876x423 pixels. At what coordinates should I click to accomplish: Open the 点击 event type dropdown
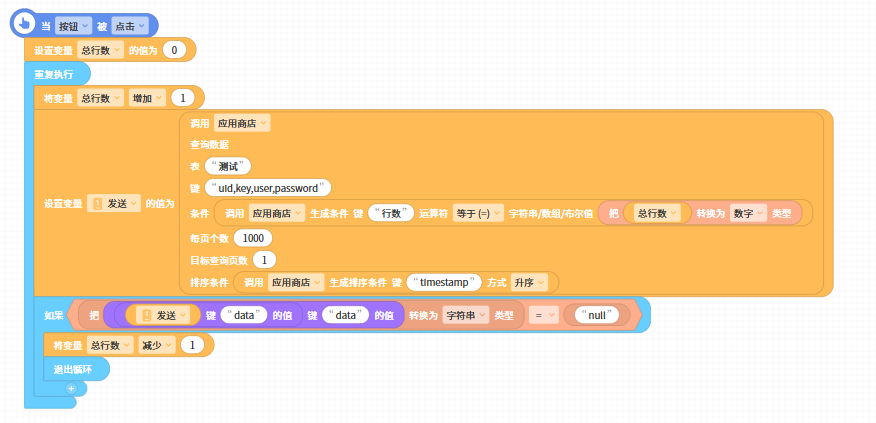click(x=130, y=26)
